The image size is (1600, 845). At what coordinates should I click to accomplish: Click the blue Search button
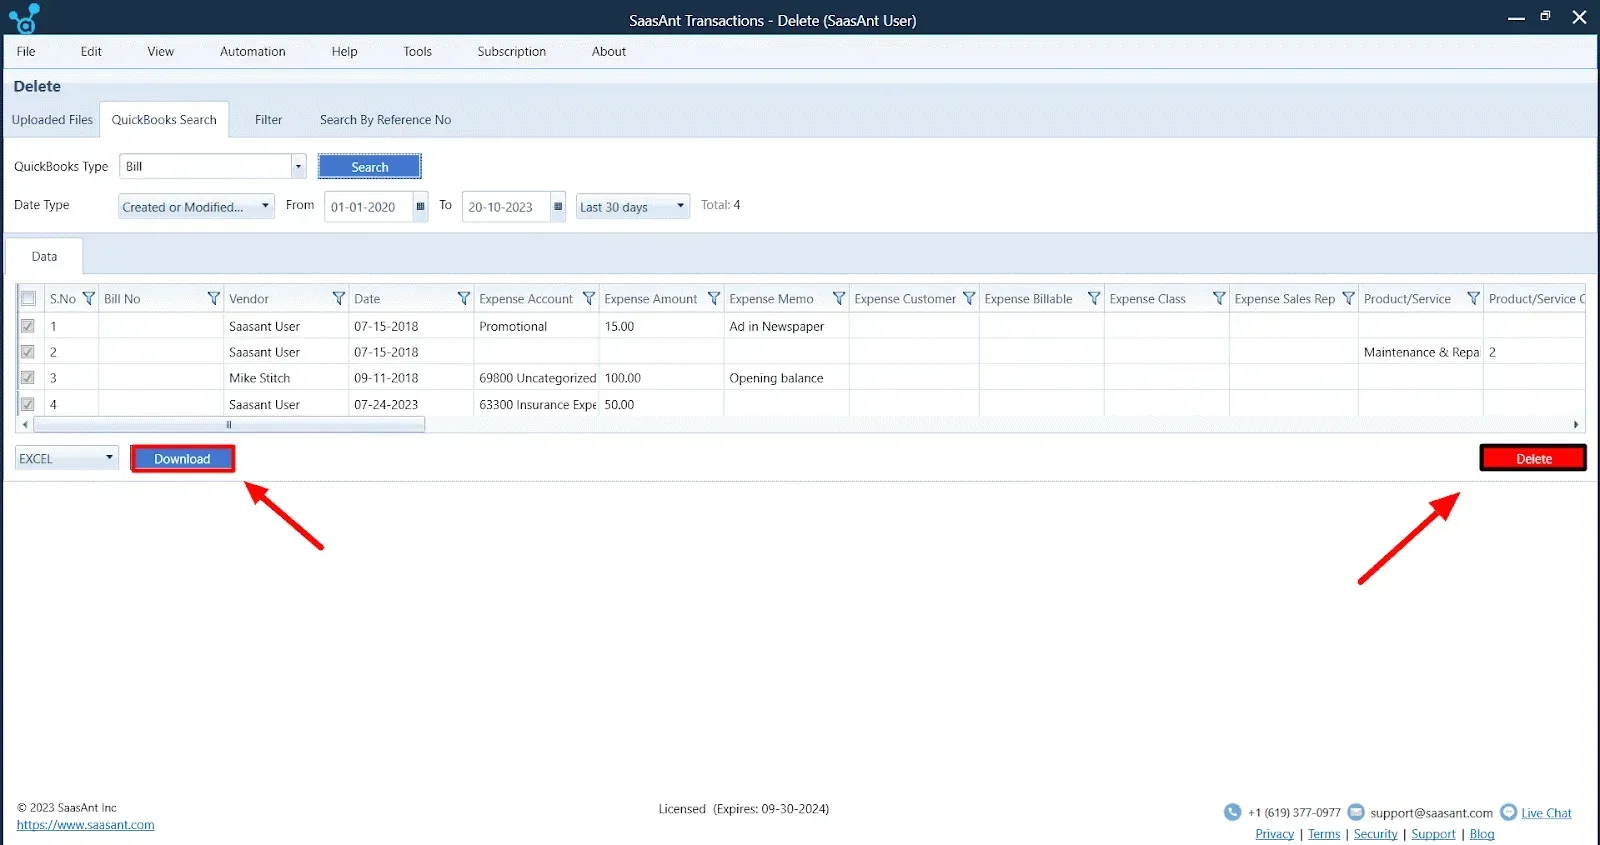tap(369, 166)
